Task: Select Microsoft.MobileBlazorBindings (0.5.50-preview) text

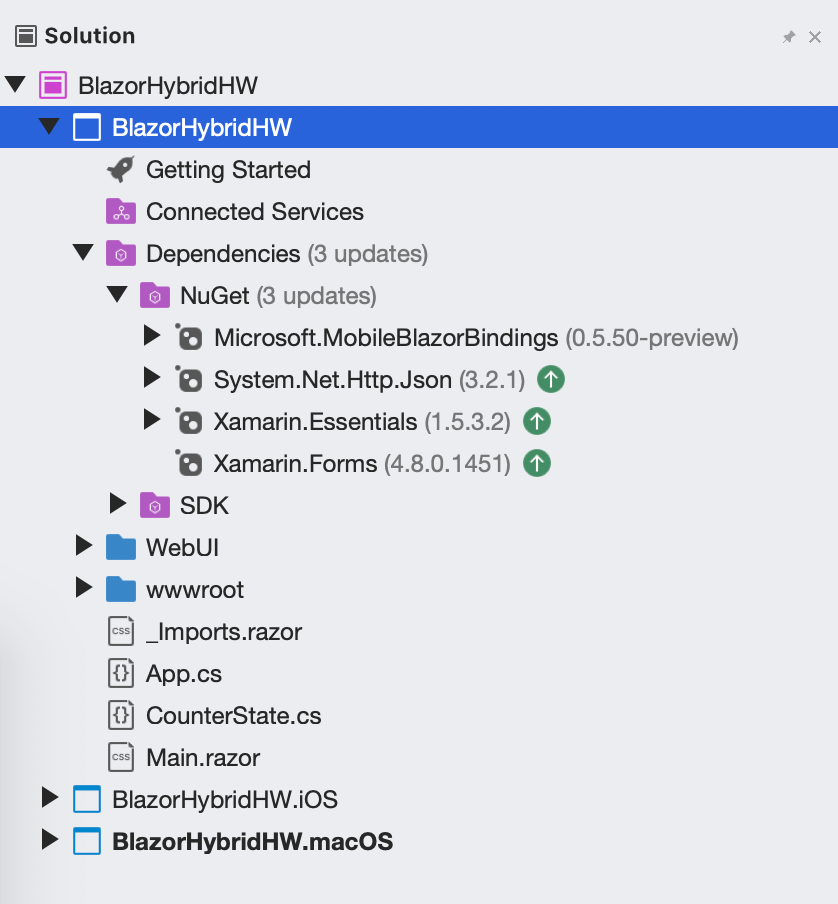Action: pyautogui.click(x=477, y=338)
